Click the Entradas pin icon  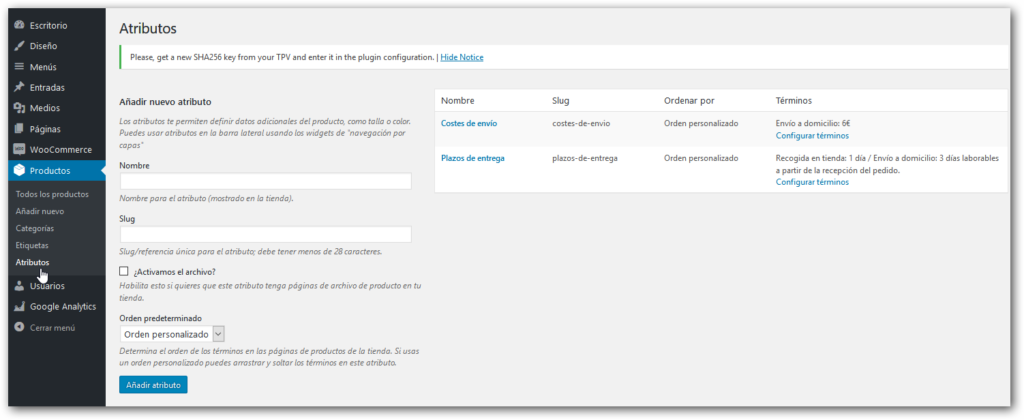pyautogui.click(x=19, y=87)
